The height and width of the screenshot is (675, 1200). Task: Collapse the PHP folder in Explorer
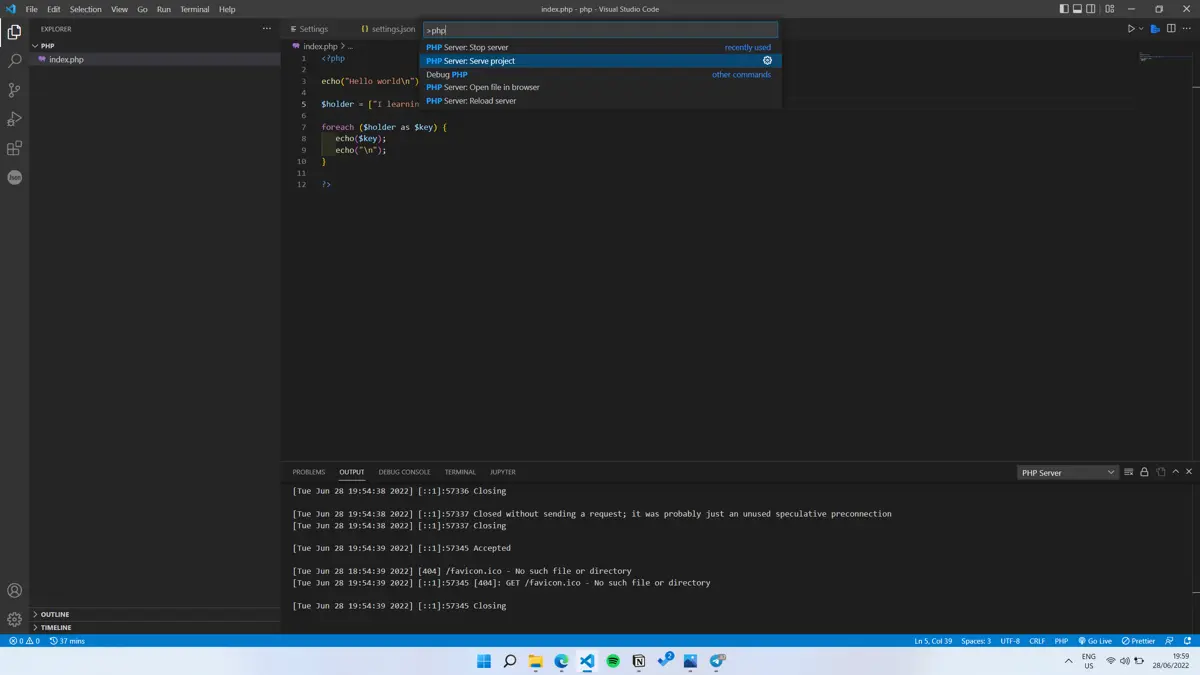(155, 46)
